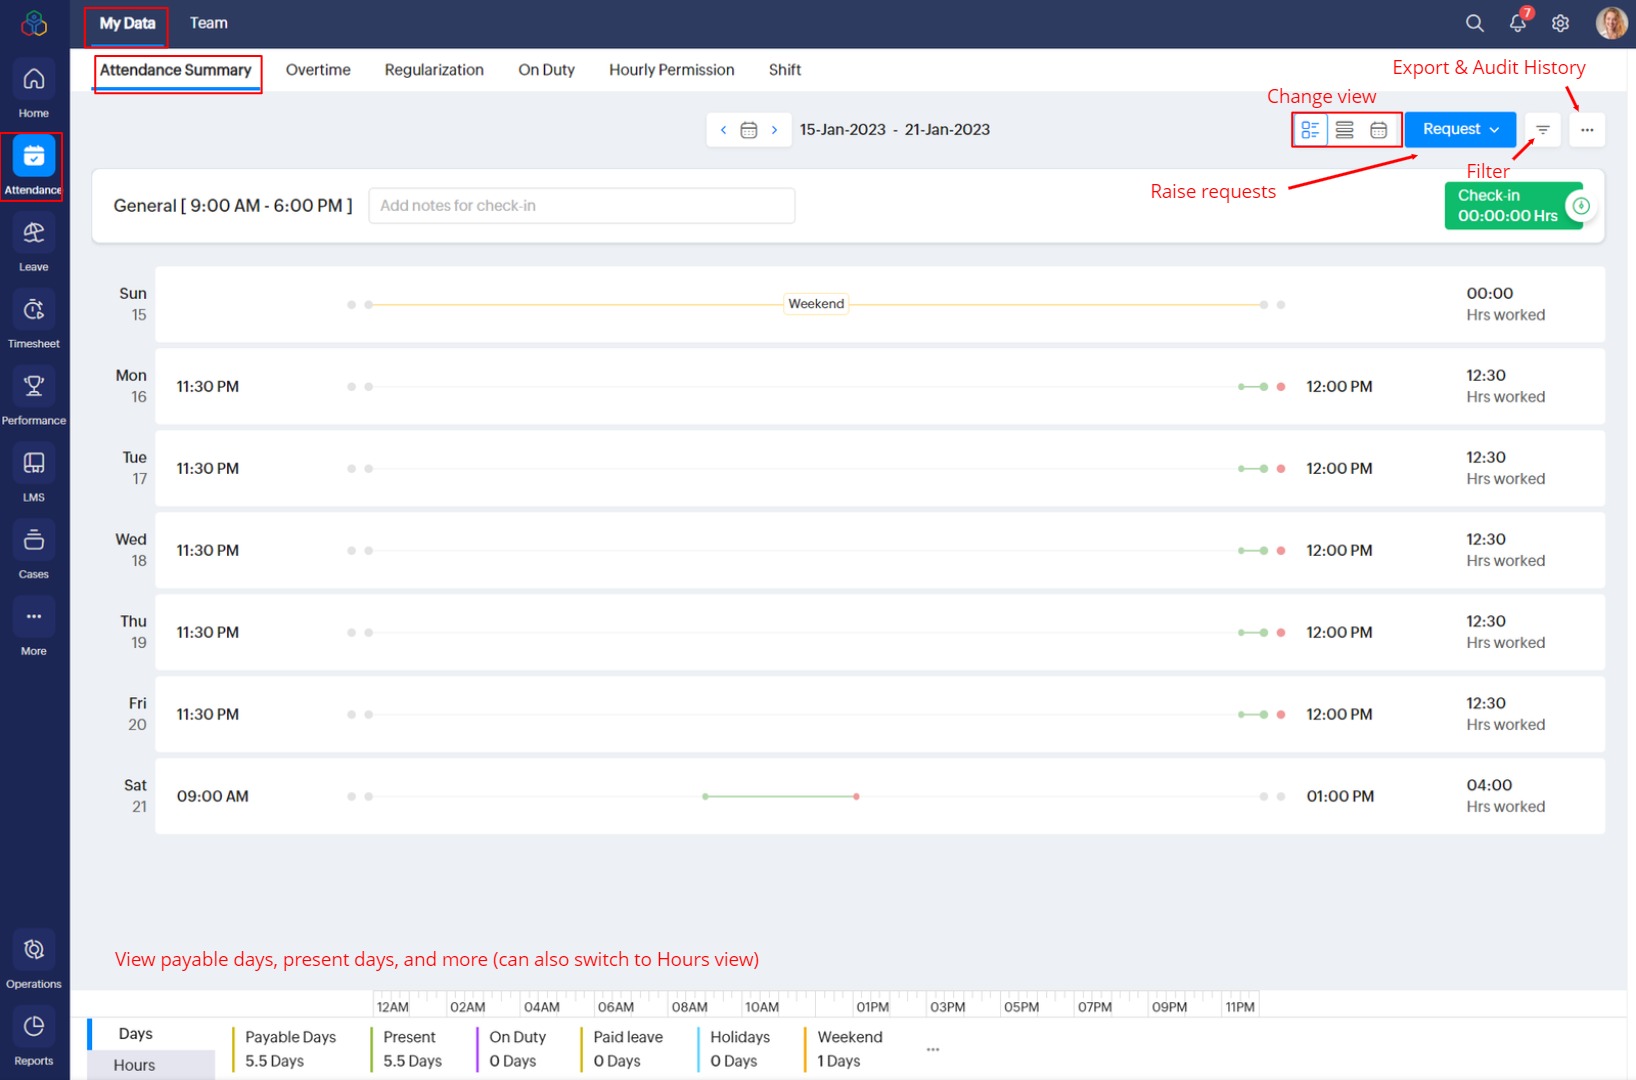This screenshot has width=1636, height=1080.
Task: Click the check-in notes input field
Action: (x=581, y=206)
